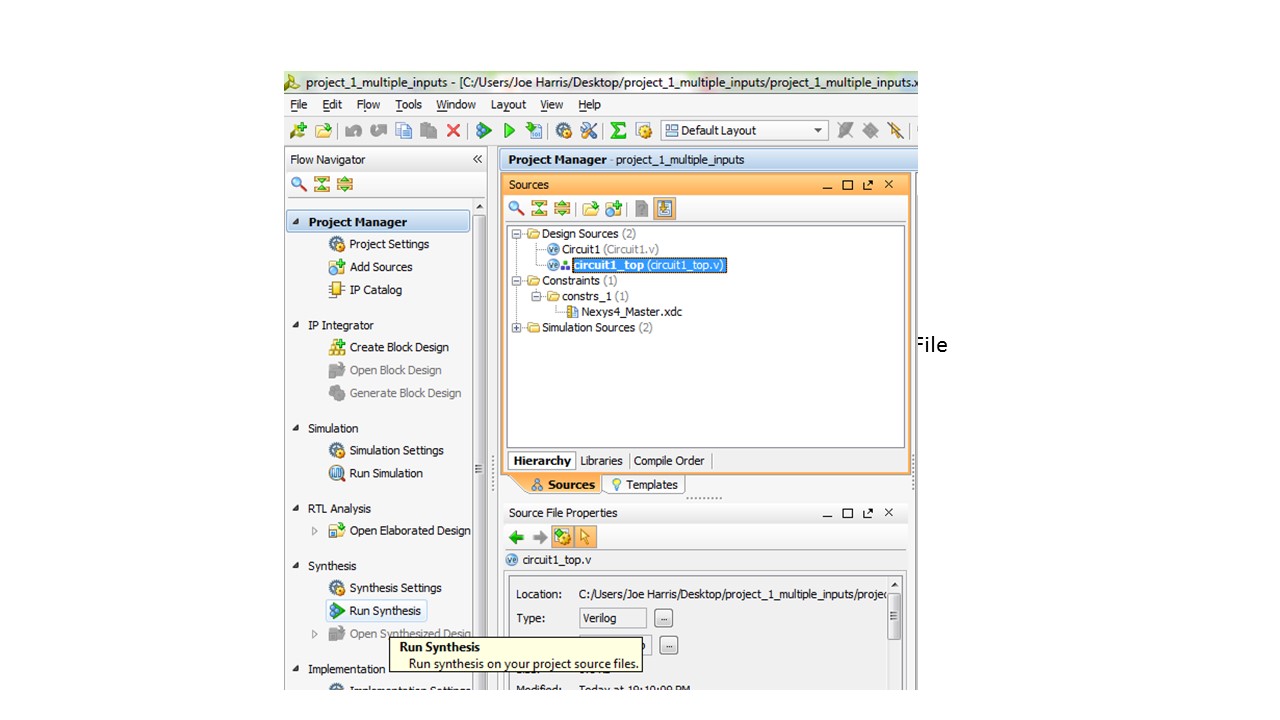Image resolution: width=1280 pixels, height=720 pixels.
Task: Select the Hierarchy tab
Action: 542,461
